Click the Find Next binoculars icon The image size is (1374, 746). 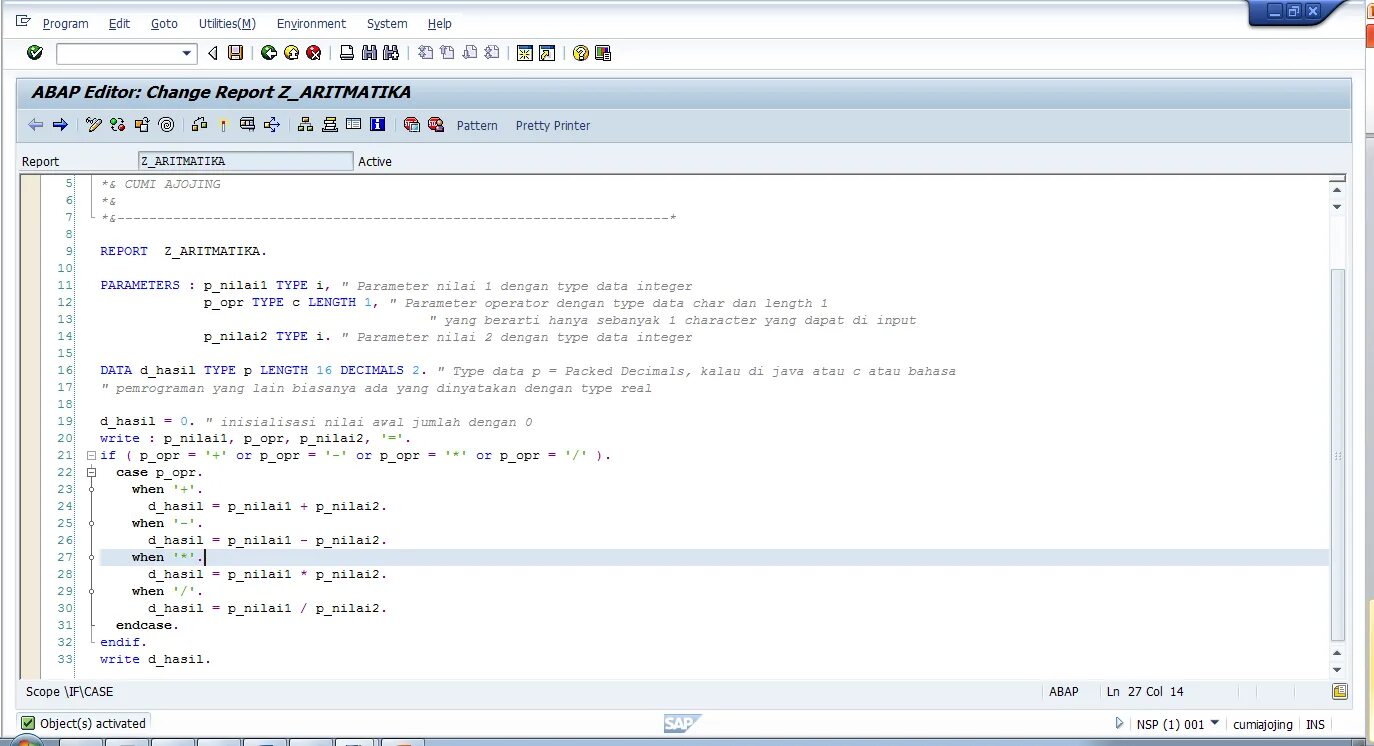coord(391,53)
